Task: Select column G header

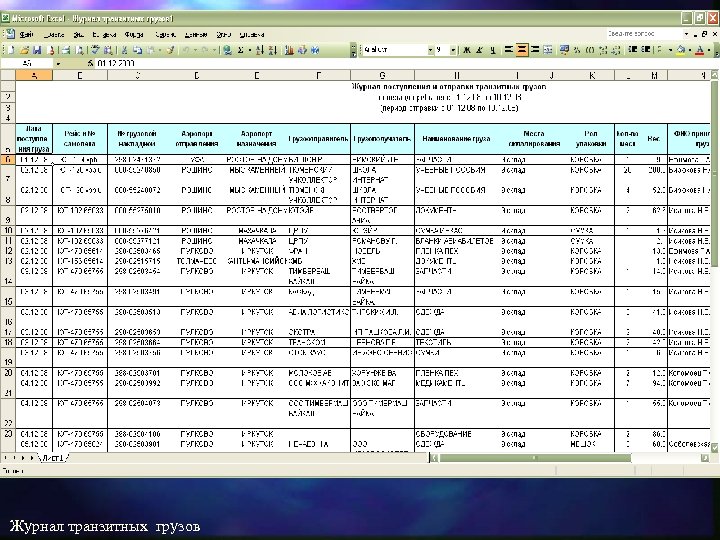Action: point(382,75)
